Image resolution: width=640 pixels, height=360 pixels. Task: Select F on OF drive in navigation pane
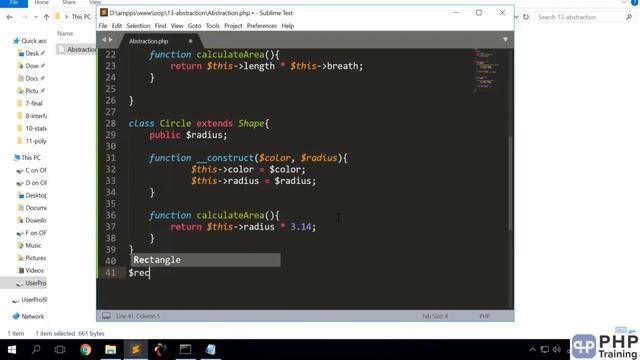(32, 233)
